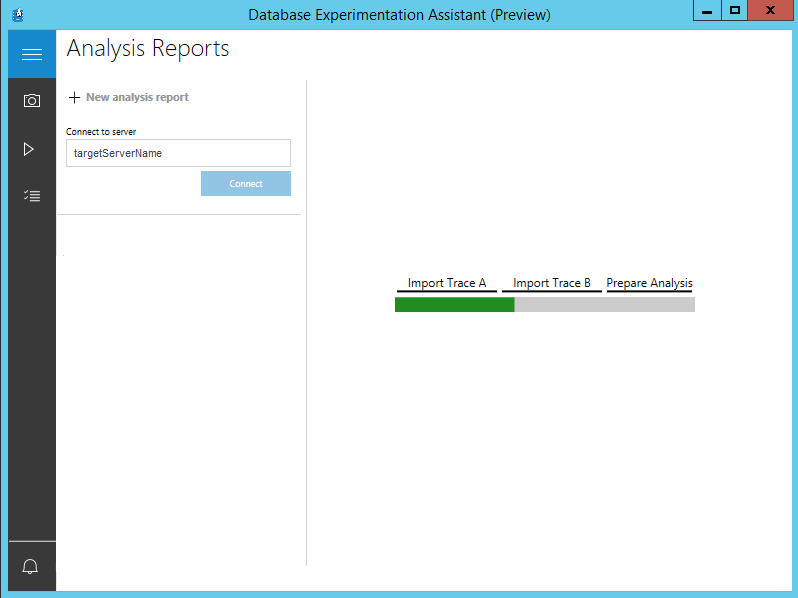Click the green portion of progress bar
798x598 pixels.
(454, 304)
